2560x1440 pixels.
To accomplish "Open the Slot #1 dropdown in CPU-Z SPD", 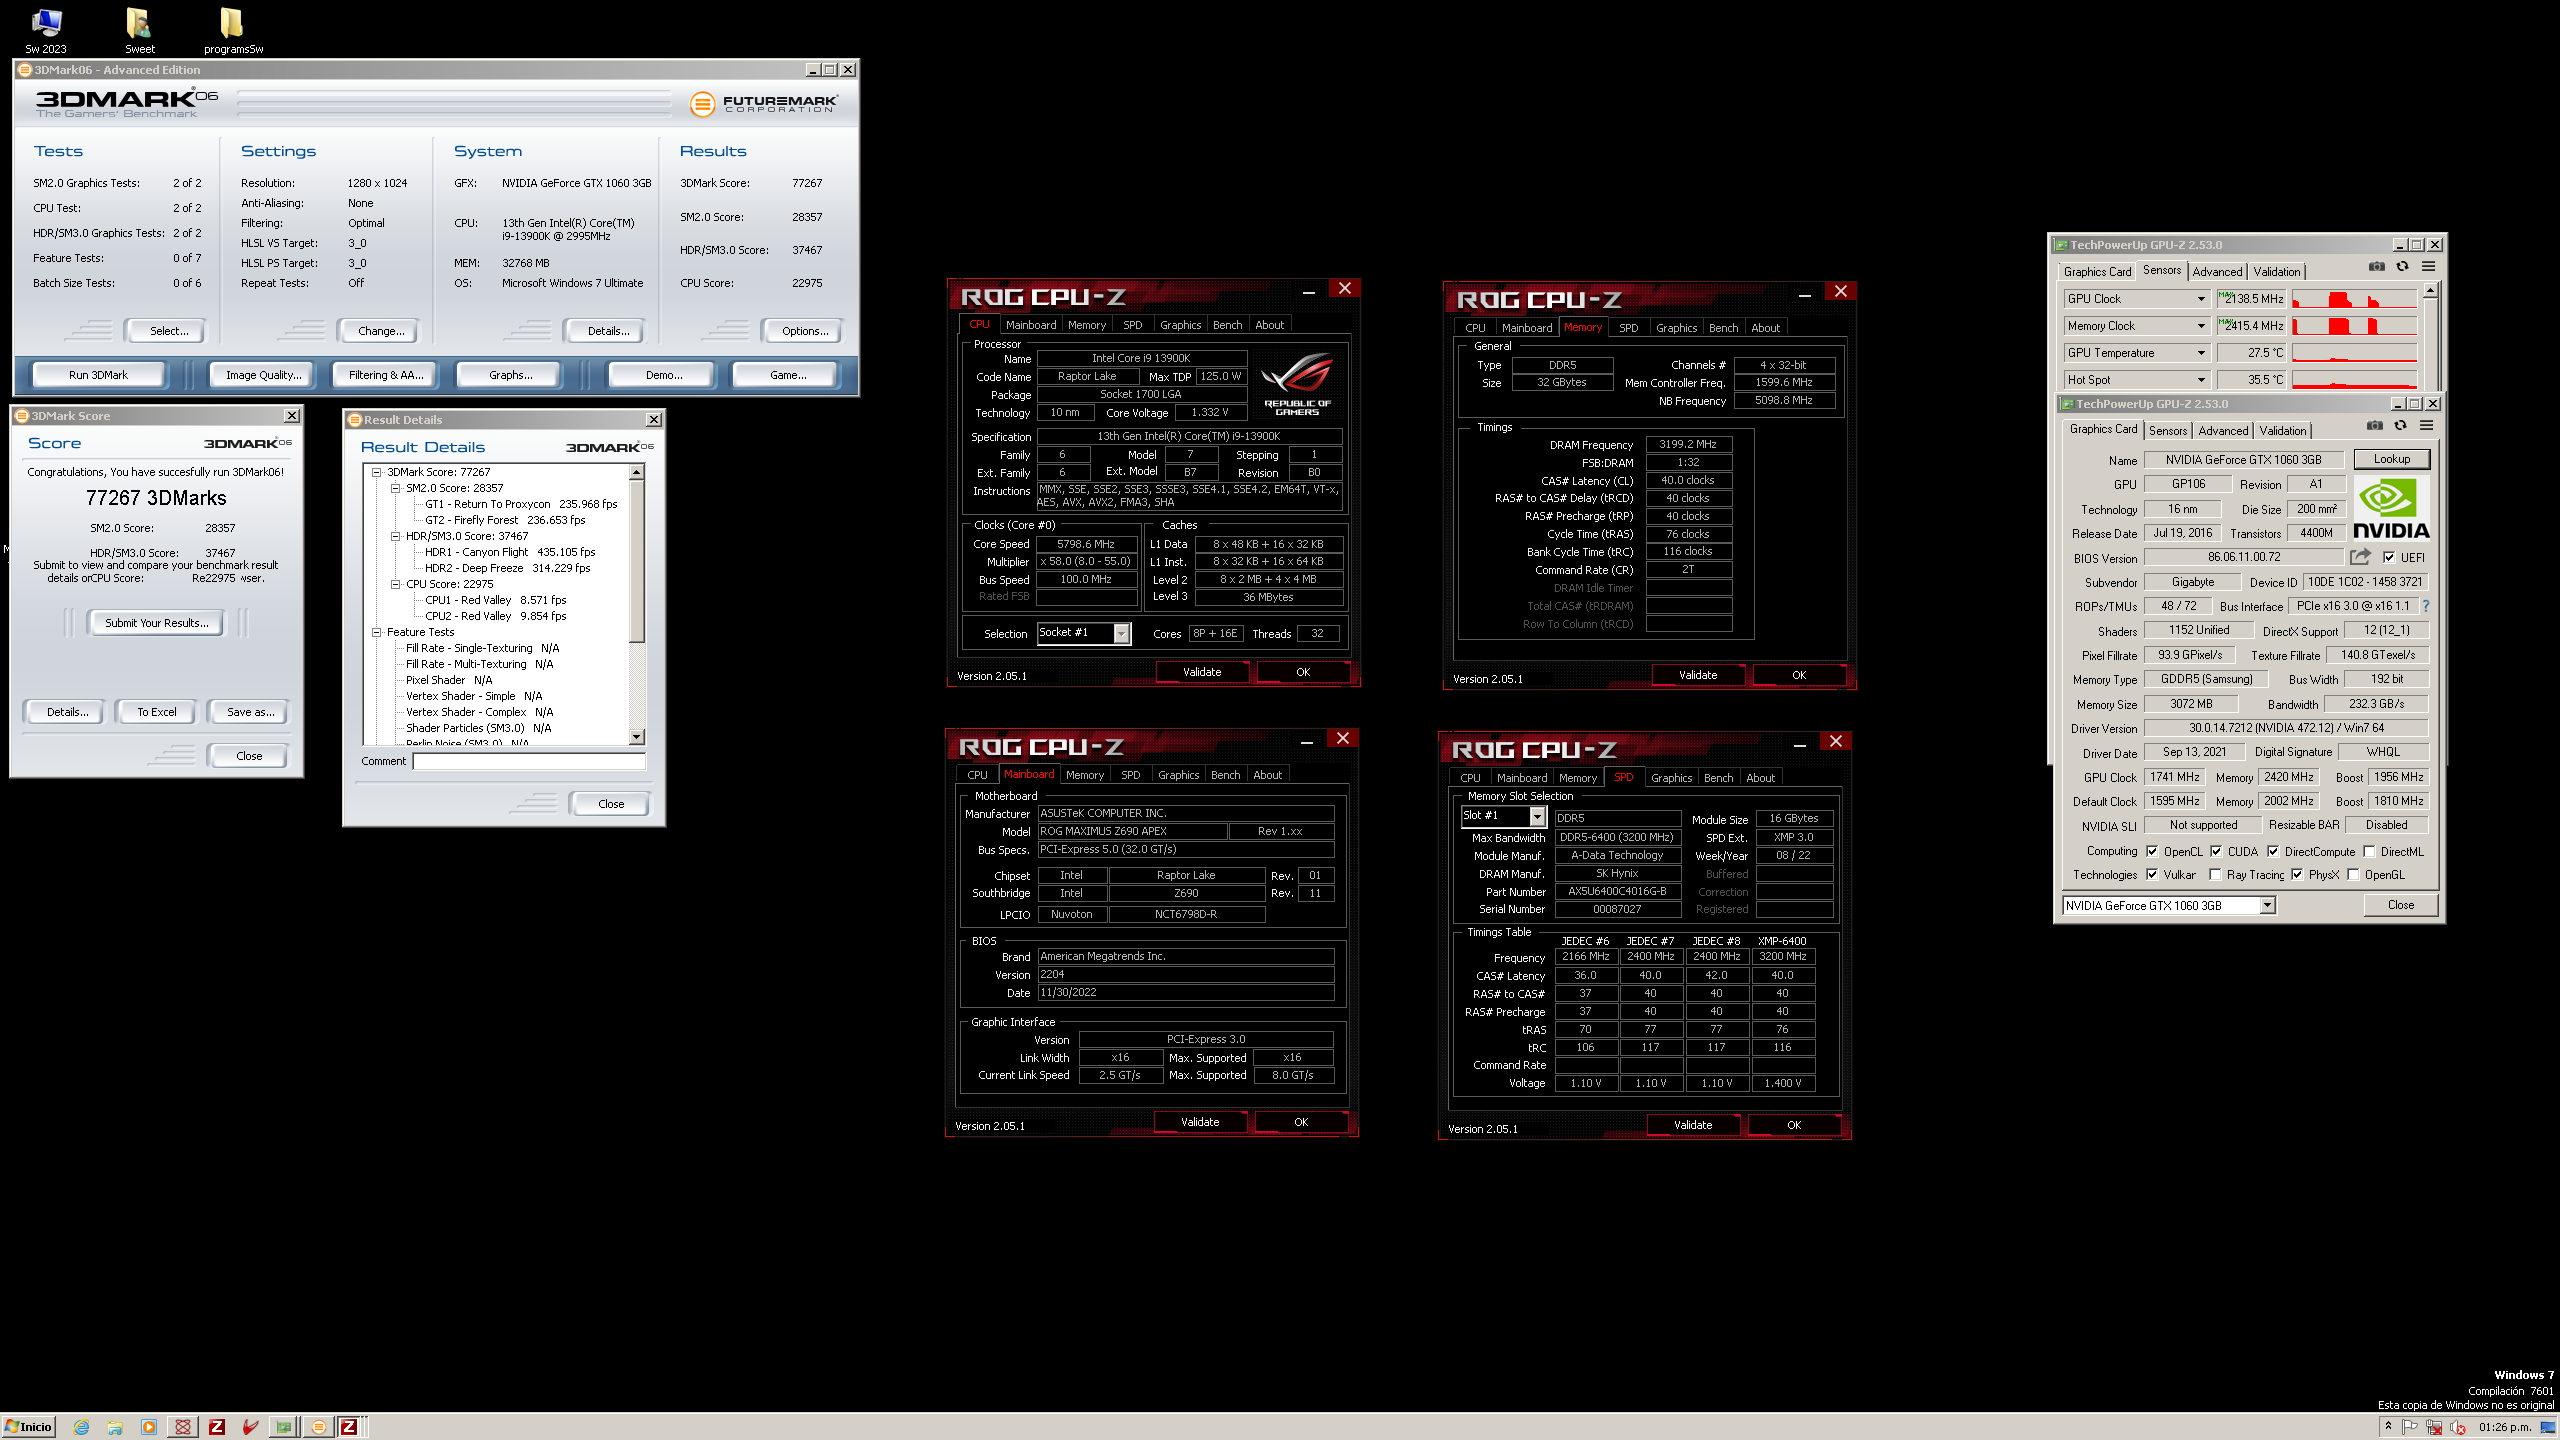I will 1503,817.
